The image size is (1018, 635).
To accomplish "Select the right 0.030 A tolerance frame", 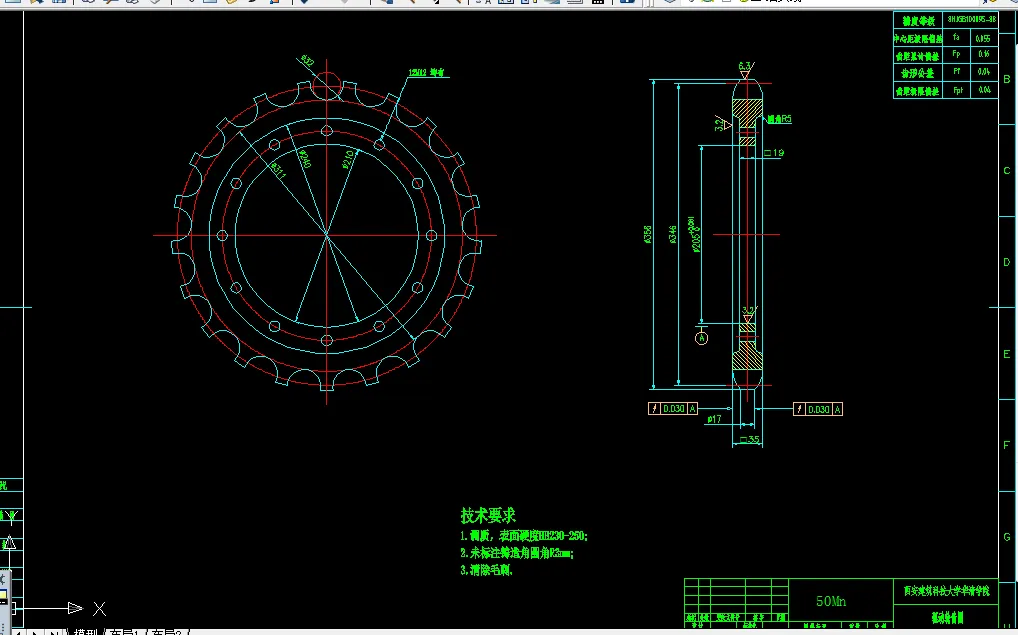I will (x=818, y=409).
